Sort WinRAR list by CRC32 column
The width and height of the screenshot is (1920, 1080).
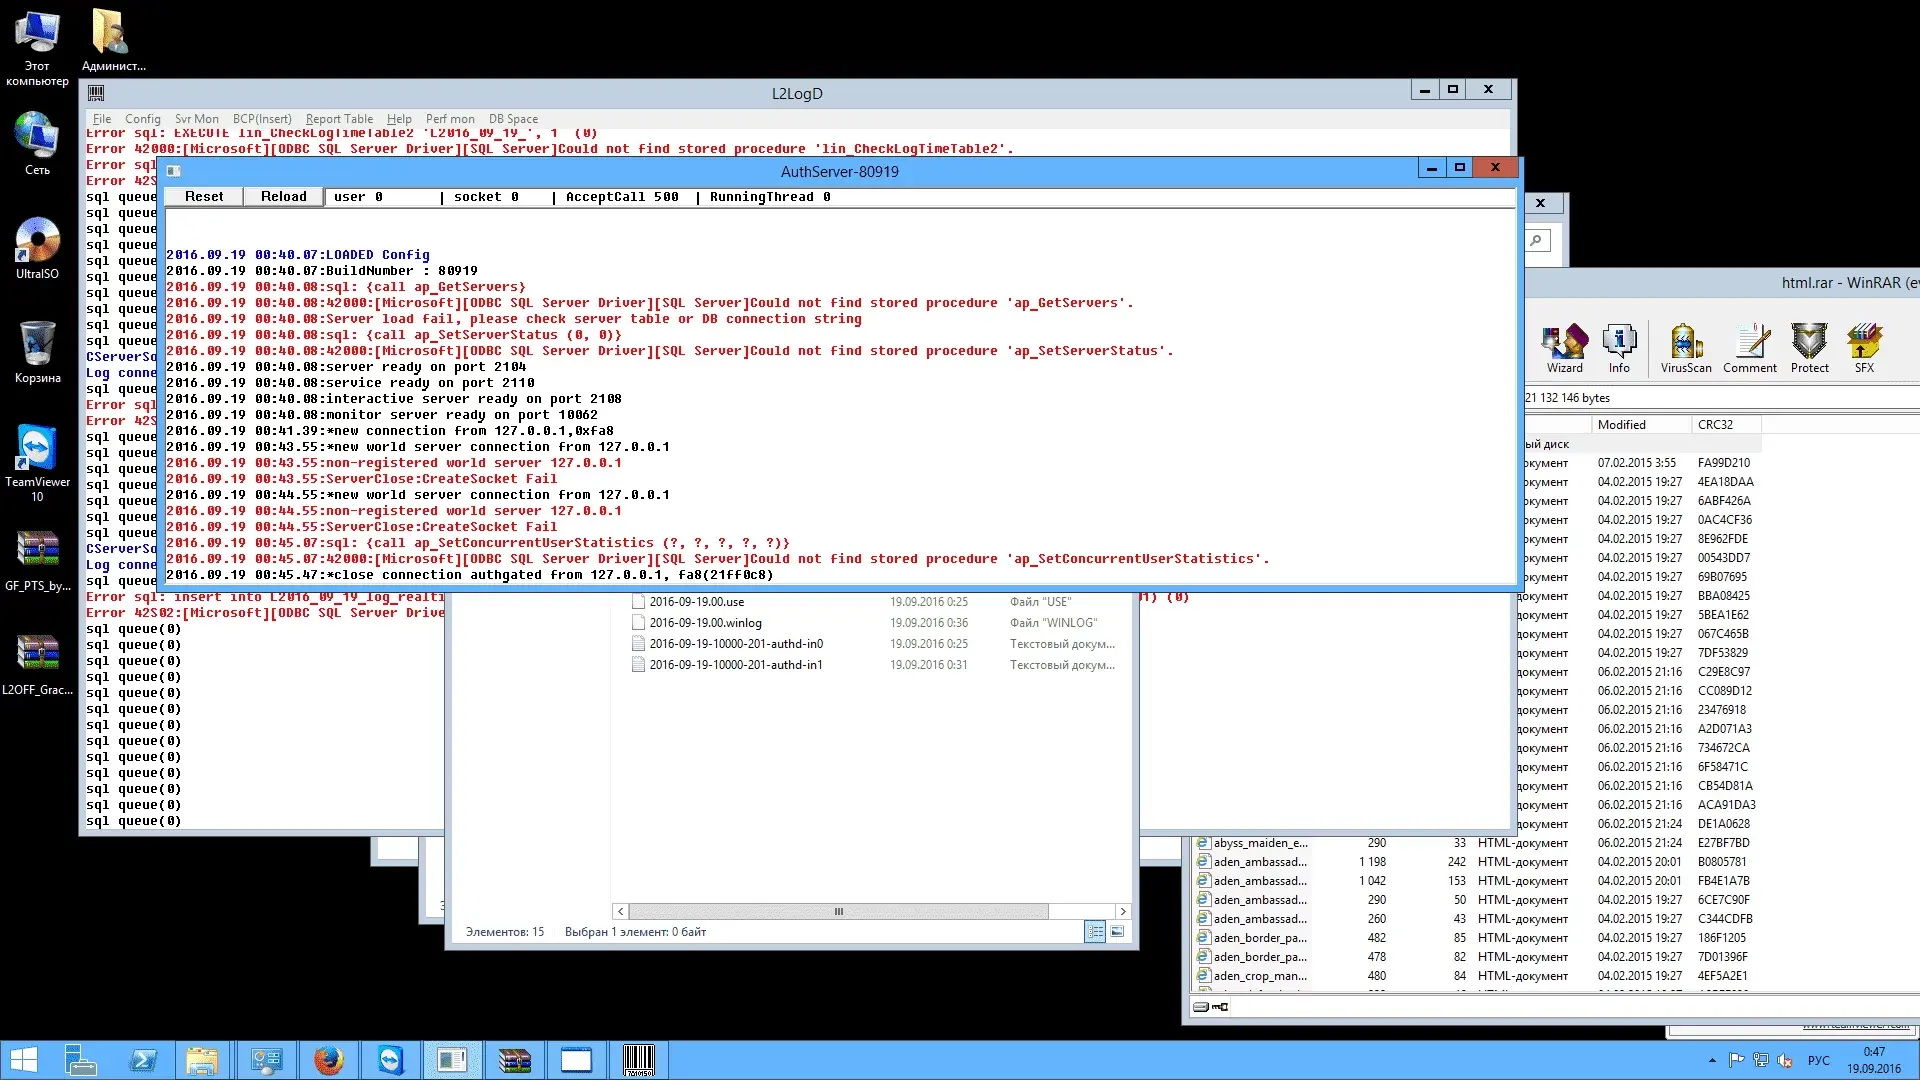(1726, 425)
